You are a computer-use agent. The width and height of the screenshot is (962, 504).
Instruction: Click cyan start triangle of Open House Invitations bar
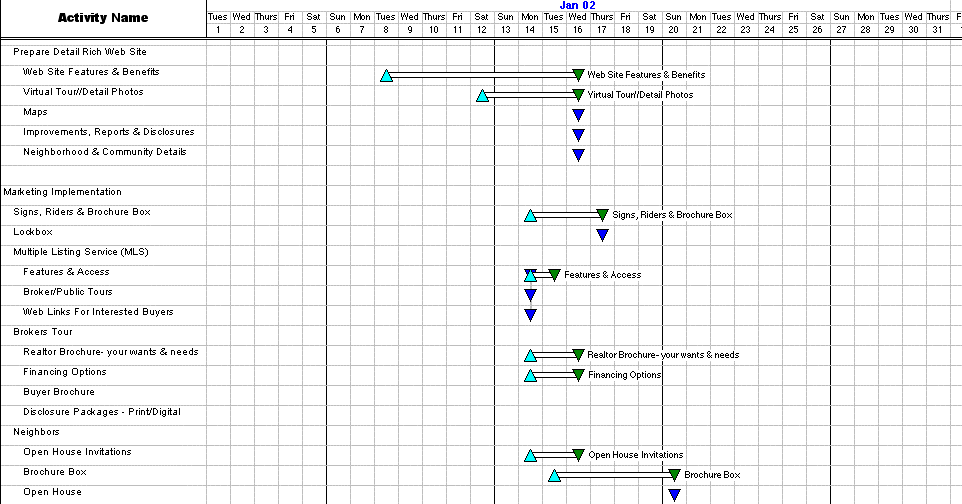[x=530, y=455]
